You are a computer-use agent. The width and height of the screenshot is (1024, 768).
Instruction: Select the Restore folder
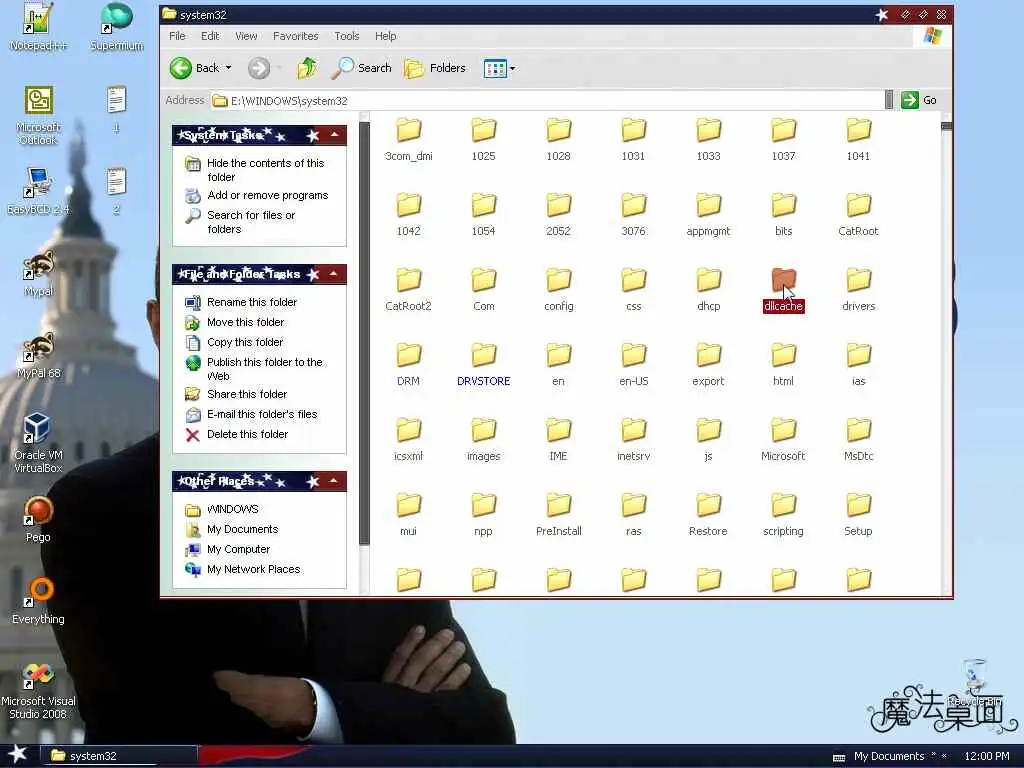click(709, 515)
